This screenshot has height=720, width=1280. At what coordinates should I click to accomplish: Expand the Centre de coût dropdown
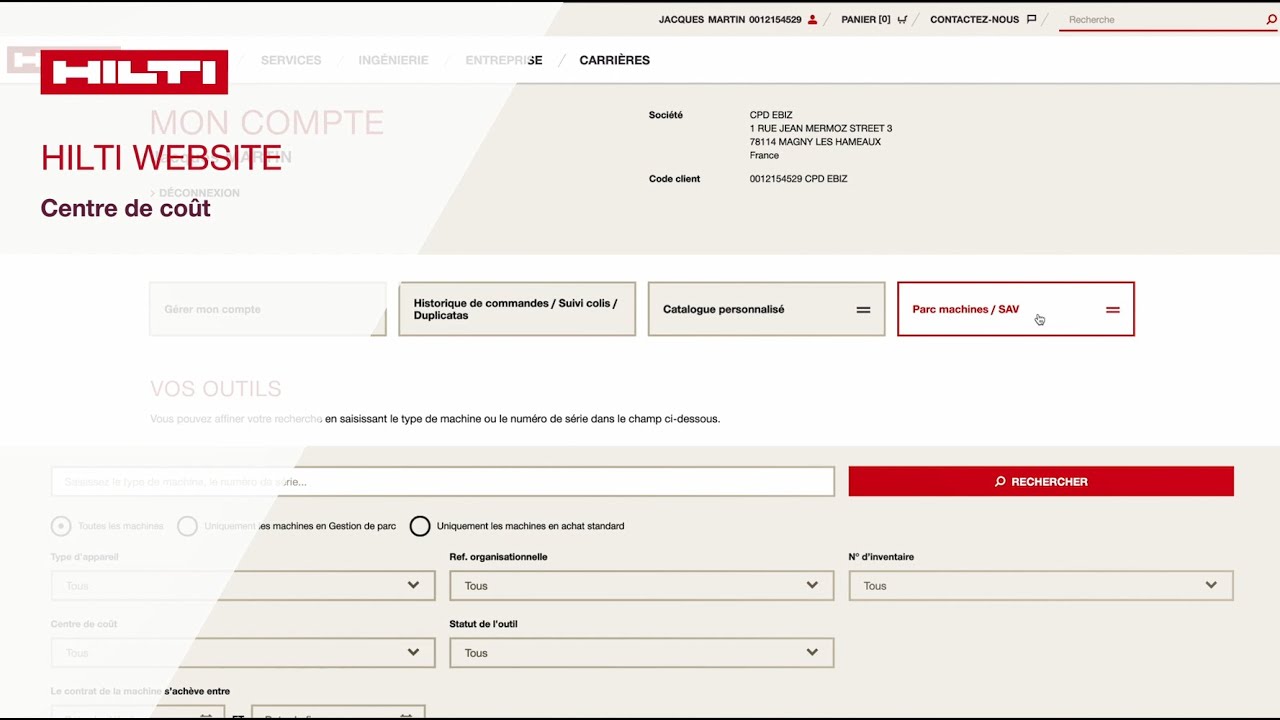(242, 653)
